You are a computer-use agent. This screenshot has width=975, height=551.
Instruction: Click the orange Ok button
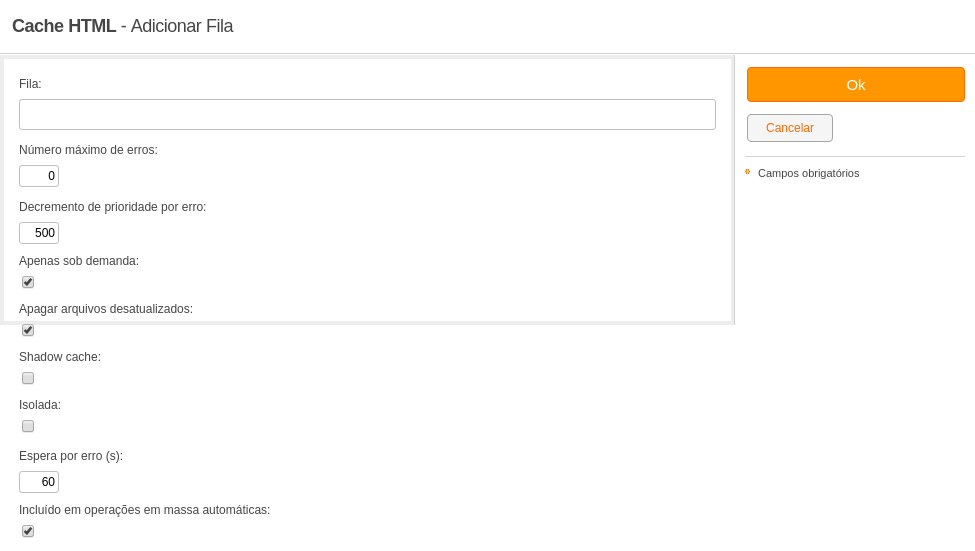856,85
